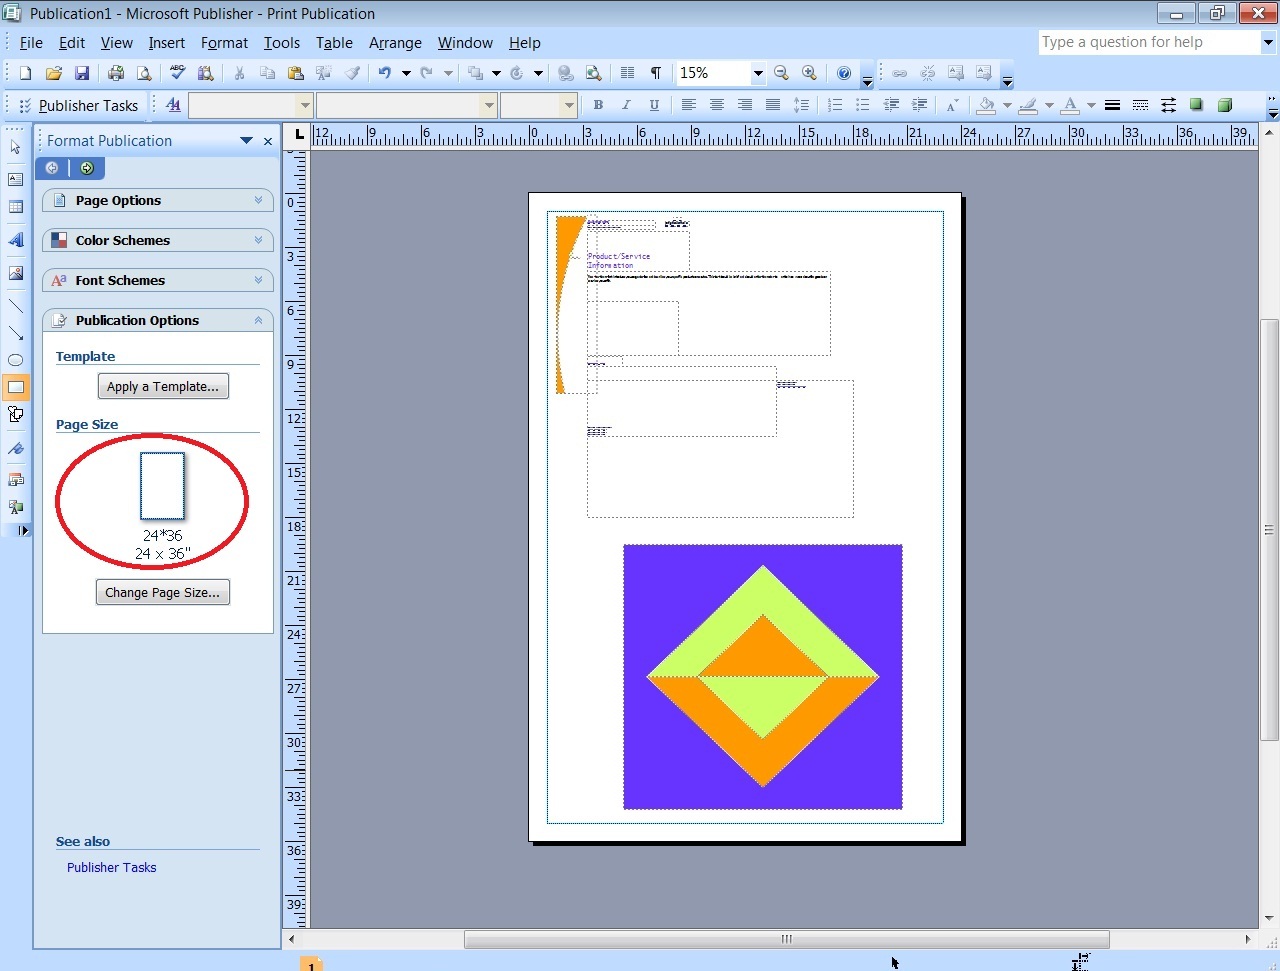Open the Table menu

click(x=334, y=43)
